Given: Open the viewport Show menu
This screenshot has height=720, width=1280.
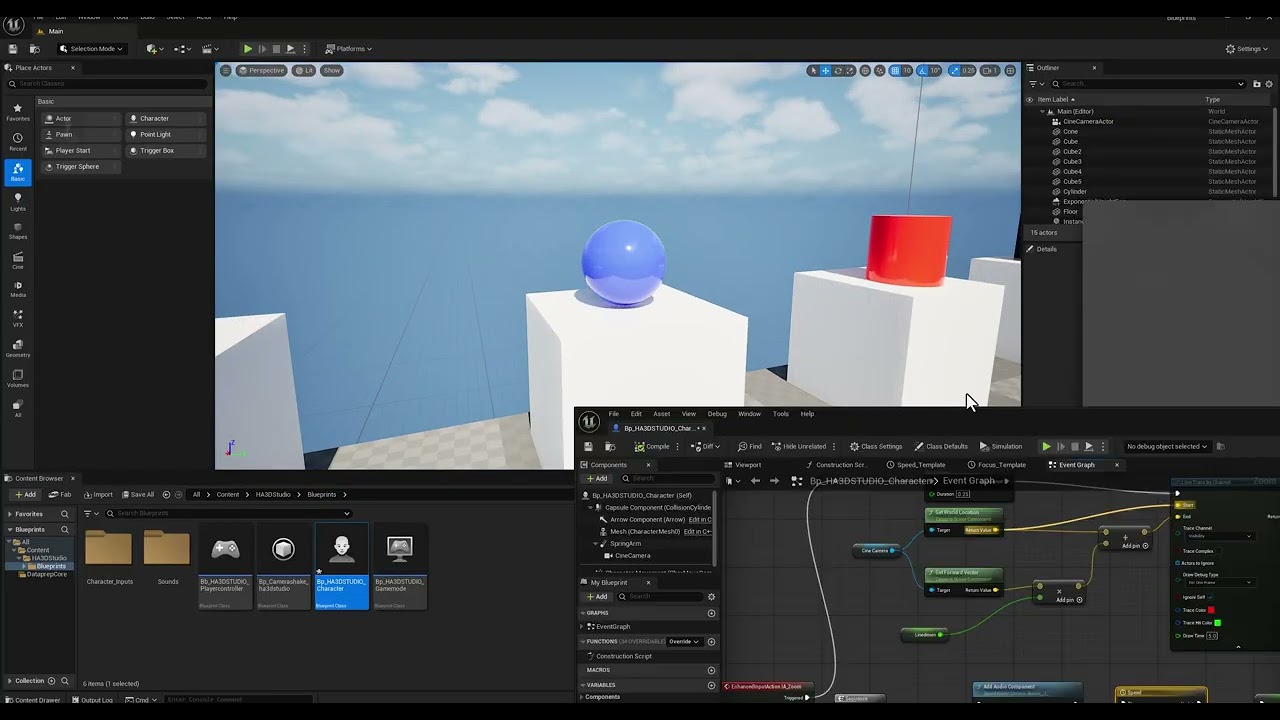Looking at the screenshot, I should (332, 70).
